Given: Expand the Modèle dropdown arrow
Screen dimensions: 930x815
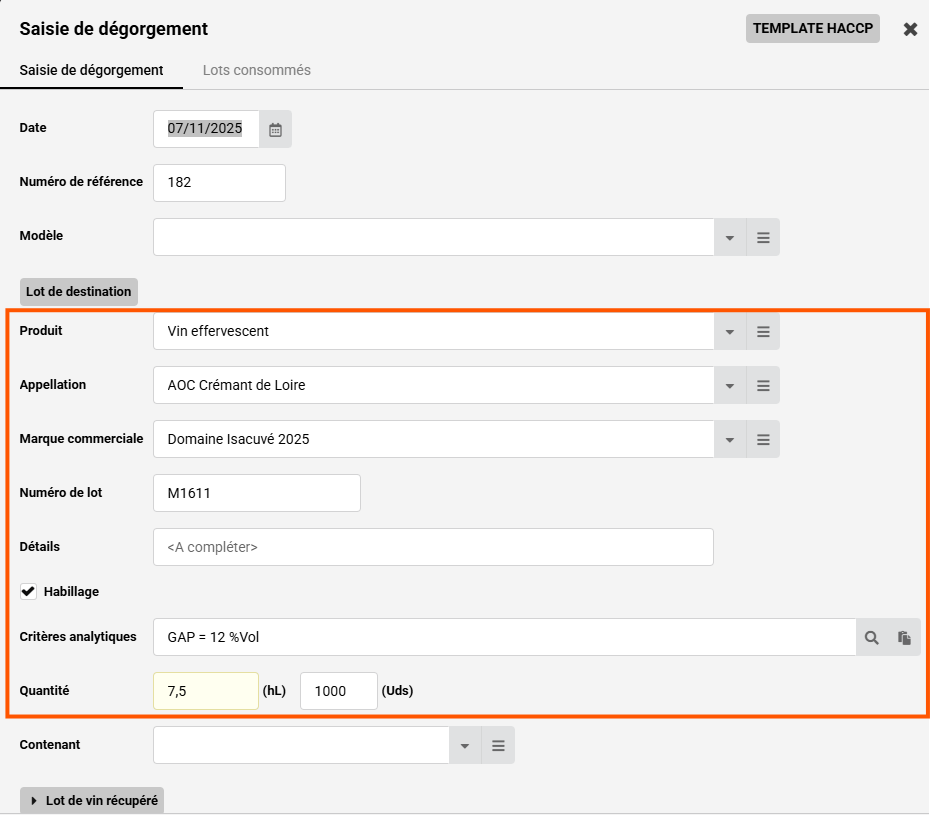Looking at the screenshot, I should tap(730, 238).
